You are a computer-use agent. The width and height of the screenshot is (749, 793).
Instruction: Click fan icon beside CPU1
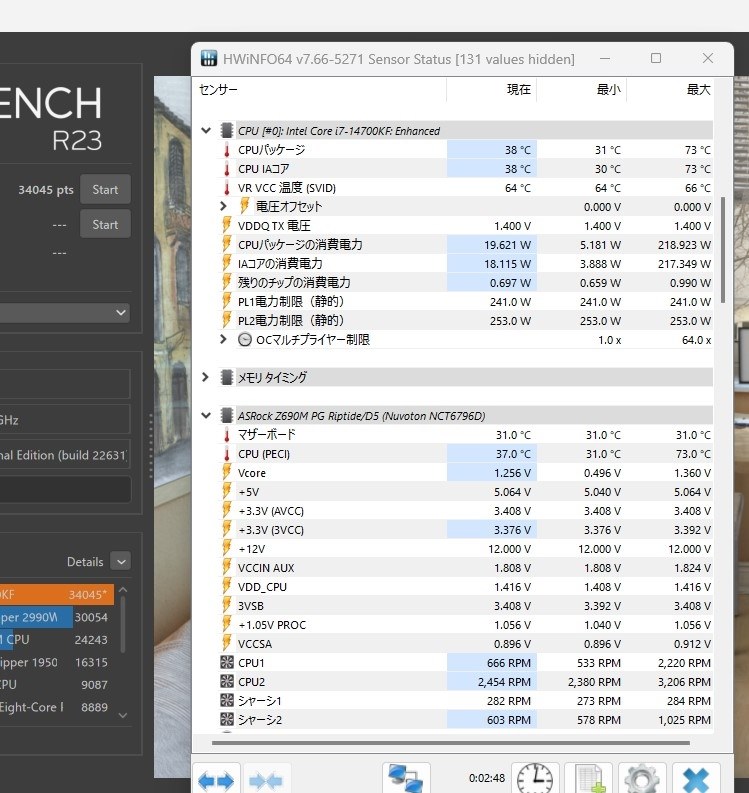point(227,663)
